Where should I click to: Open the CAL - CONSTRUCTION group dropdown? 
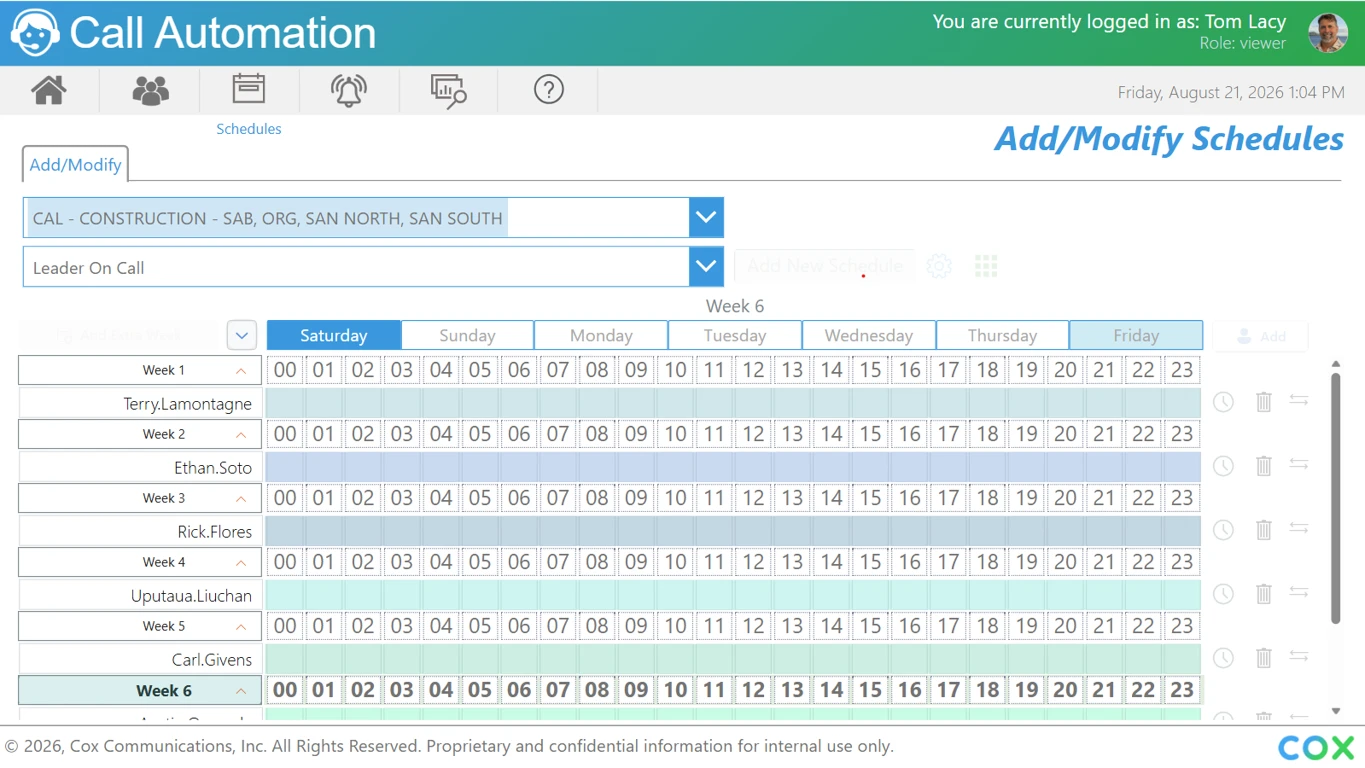pyautogui.click(x=706, y=217)
